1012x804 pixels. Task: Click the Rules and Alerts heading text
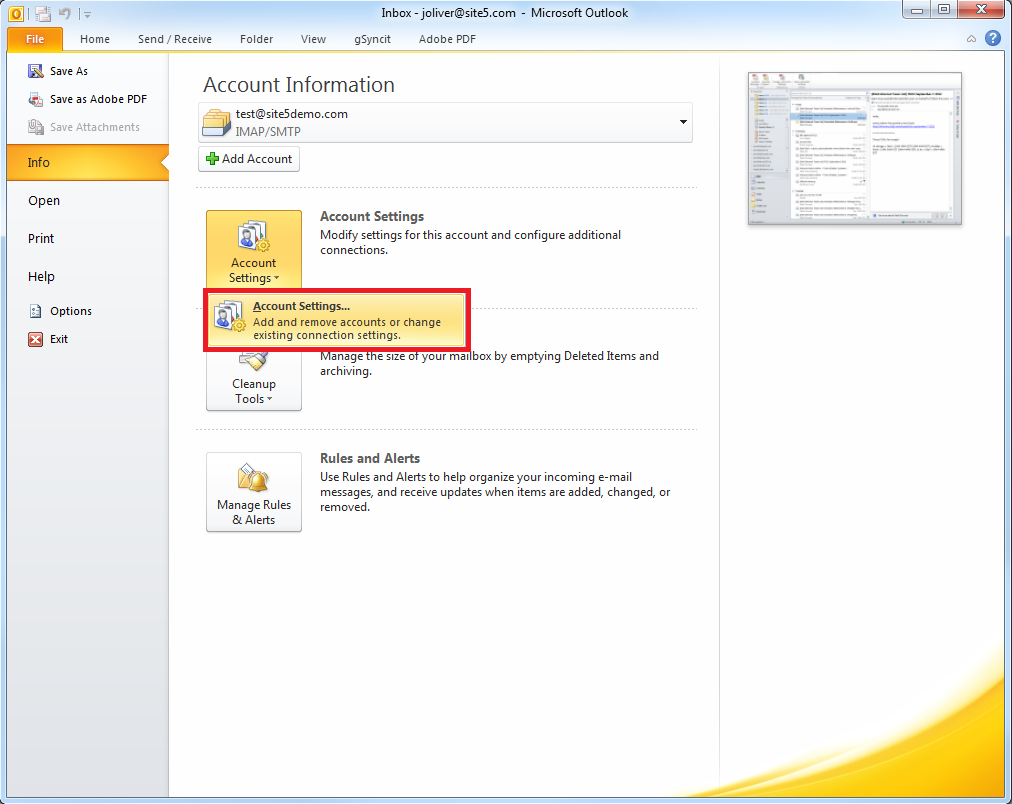coord(370,458)
